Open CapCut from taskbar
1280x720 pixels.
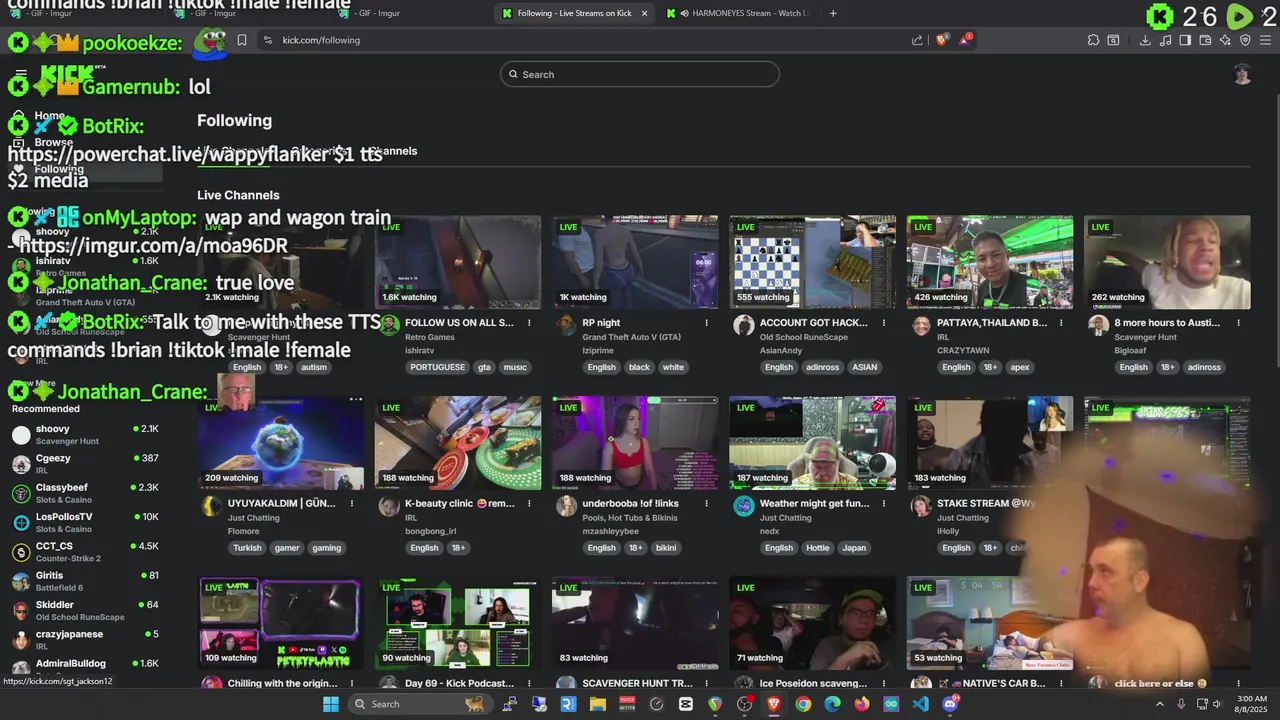[686, 704]
